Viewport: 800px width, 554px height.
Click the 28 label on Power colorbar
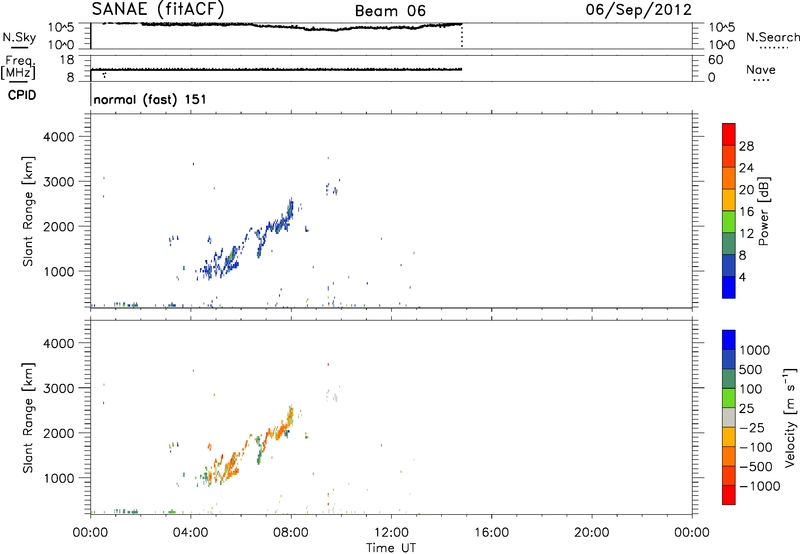(746, 146)
